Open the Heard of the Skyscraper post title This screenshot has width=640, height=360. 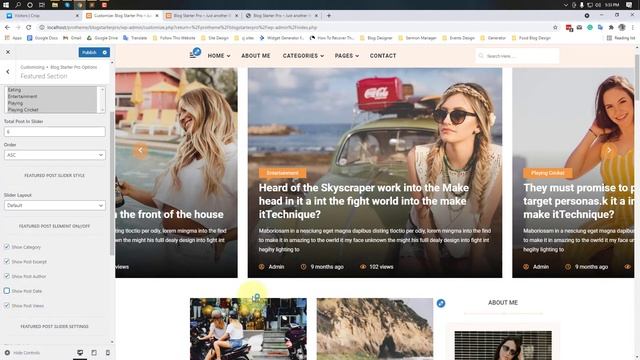pos(364,201)
